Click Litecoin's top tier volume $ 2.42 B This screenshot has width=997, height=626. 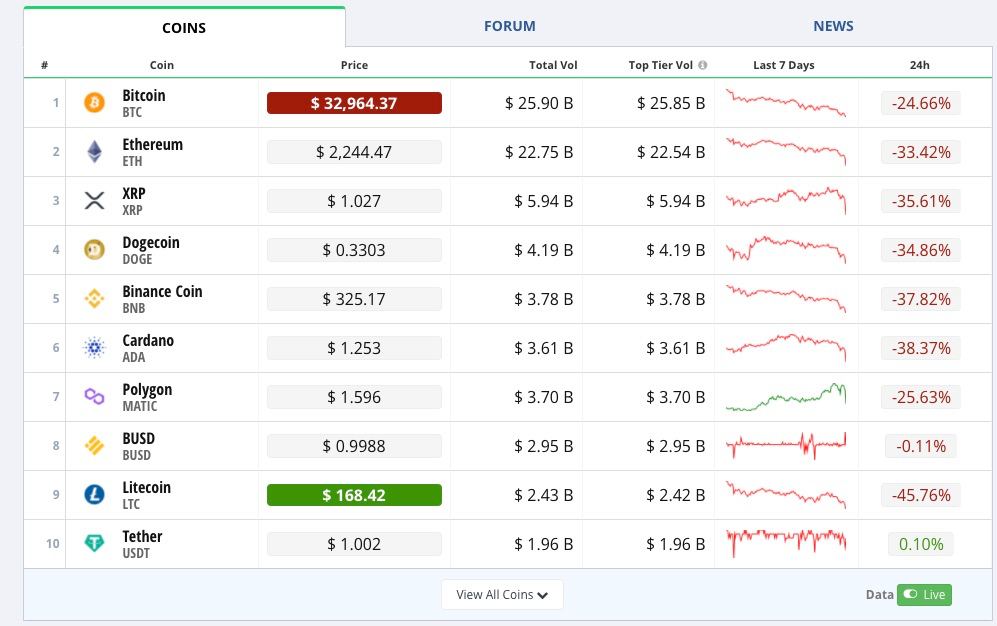coord(675,495)
